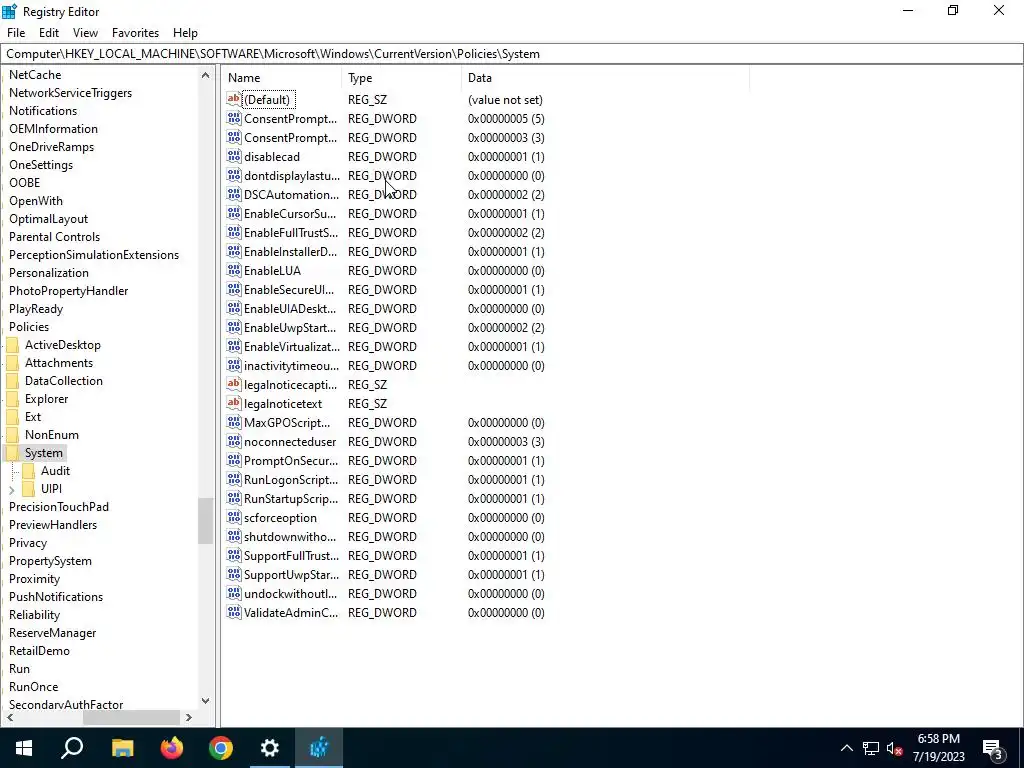This screenshot has height=768, width=1024.
Task: Select the shutdownwitho... value
Action: (x=289, y=536)
